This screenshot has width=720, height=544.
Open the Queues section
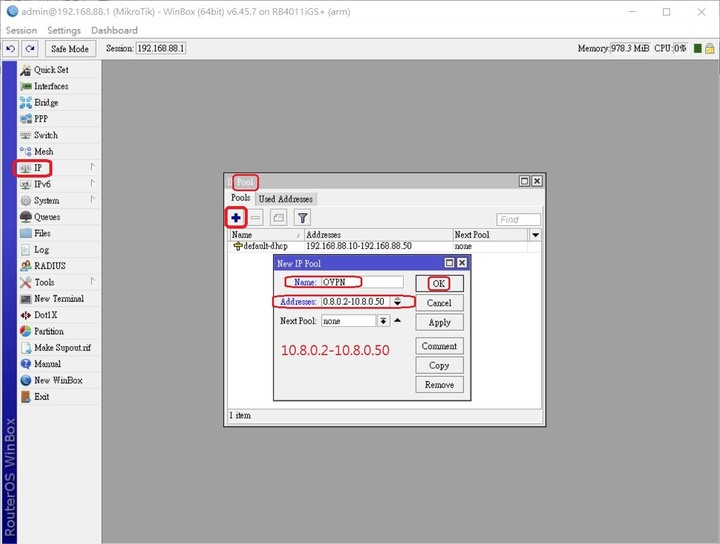click(x=59, y=217)
